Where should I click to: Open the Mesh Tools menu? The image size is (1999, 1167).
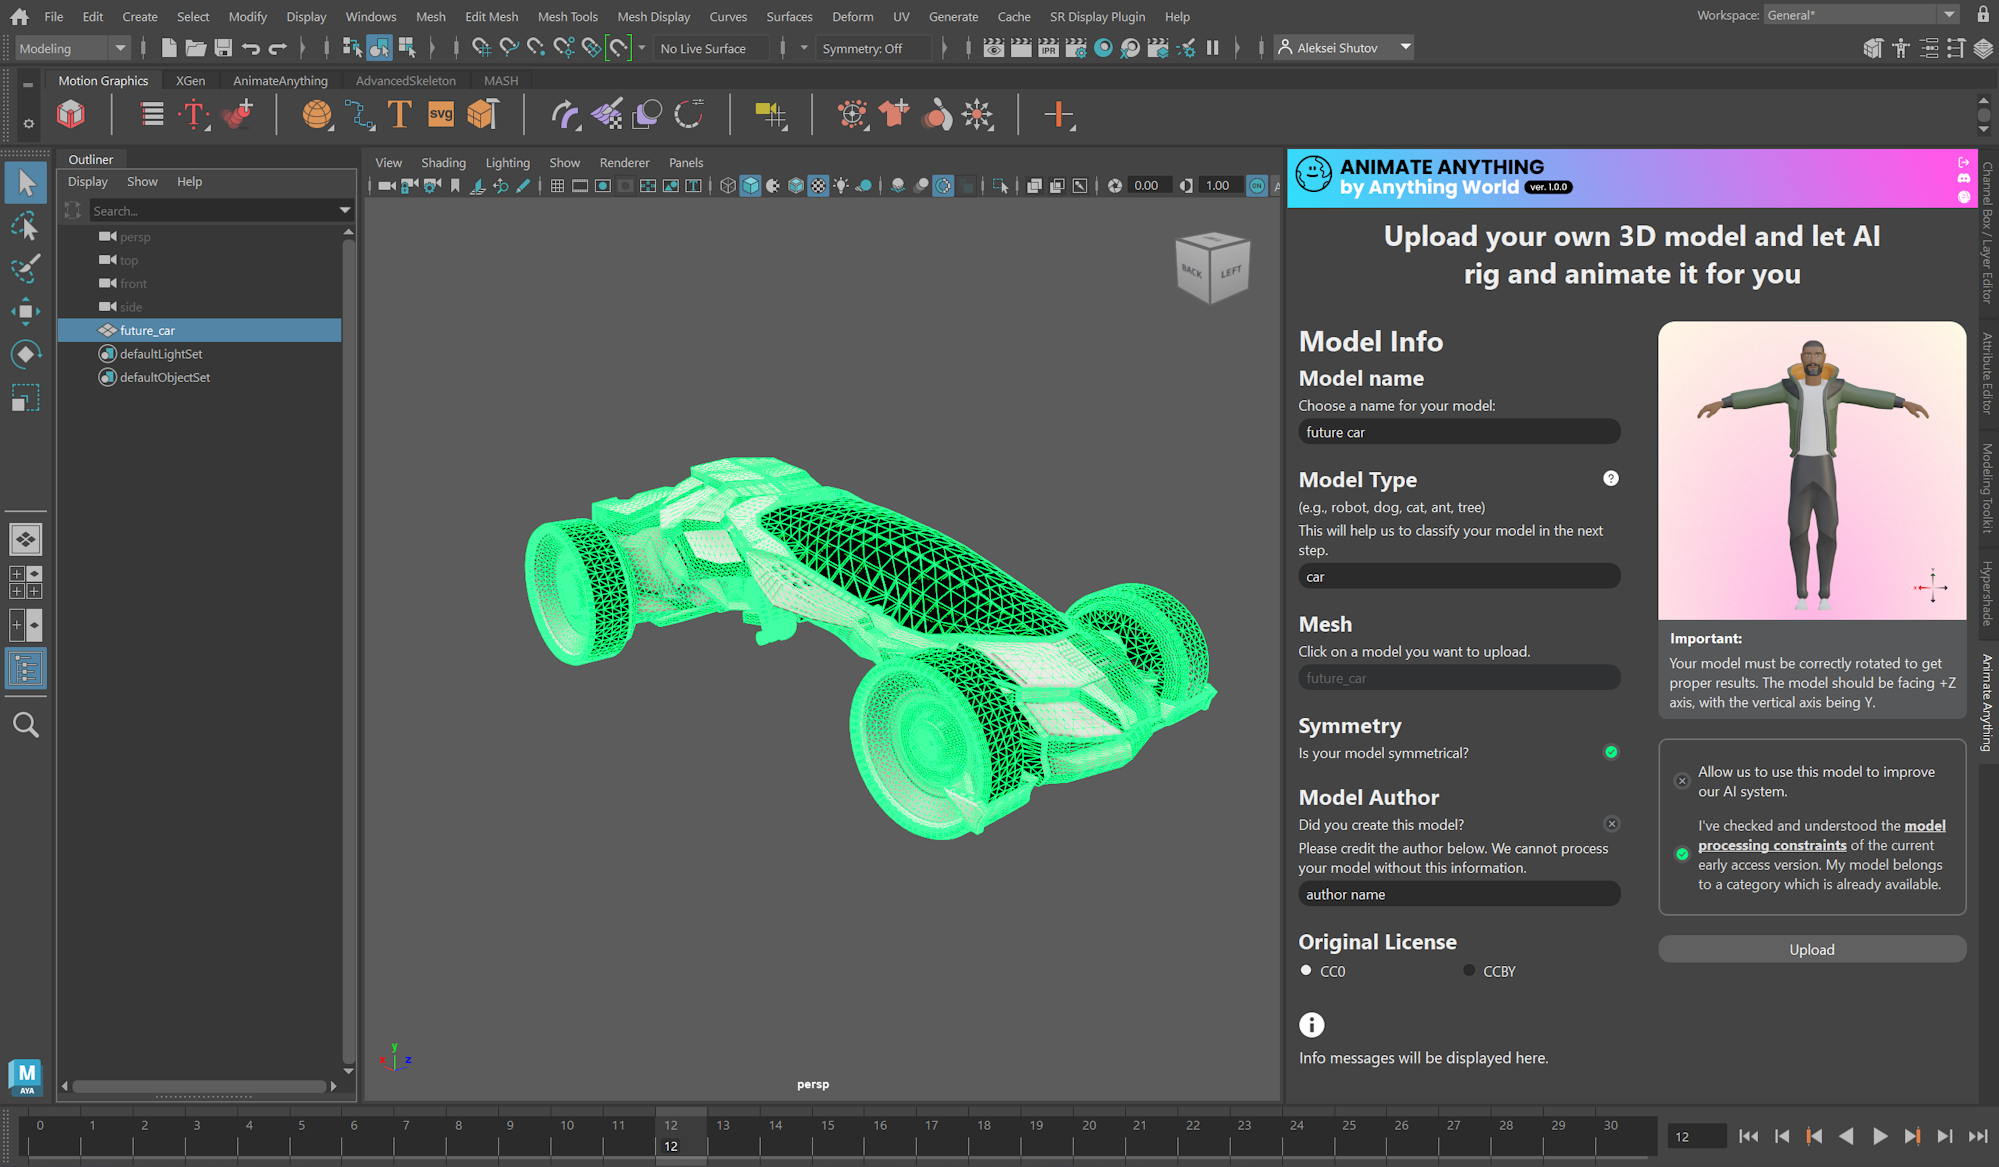point(567,16)
